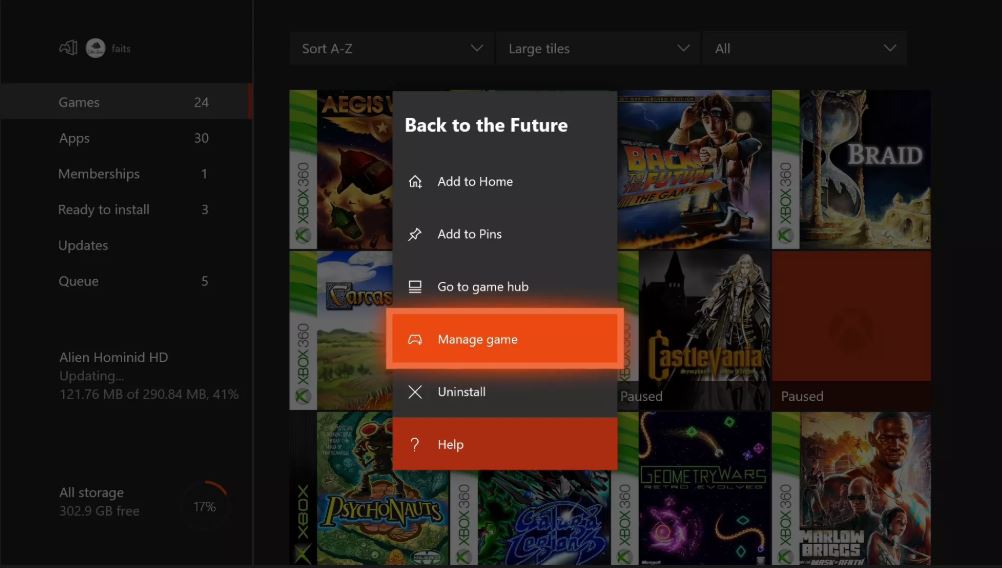The width and height of the screenshot is (1002, 568).
Task: Click the X icon beside Uninstall
Action: 415,392
